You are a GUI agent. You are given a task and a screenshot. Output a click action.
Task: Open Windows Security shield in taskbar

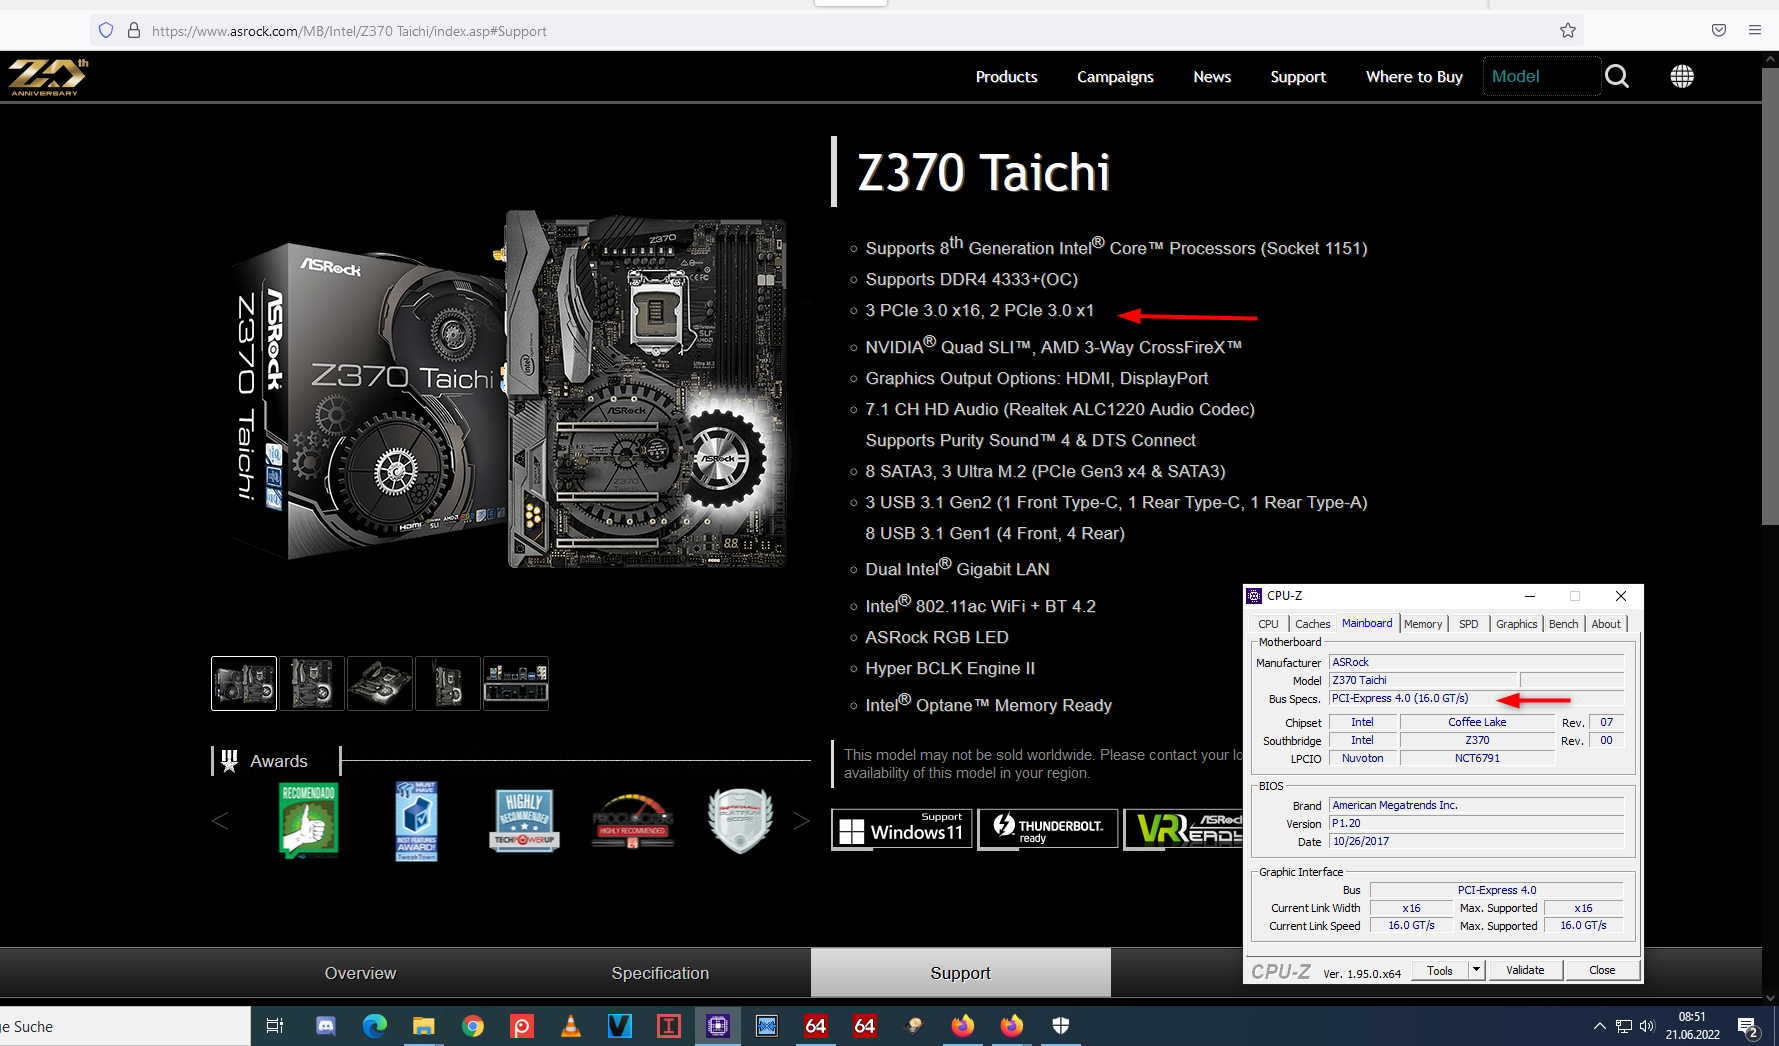click(x=1060, y=1026)
